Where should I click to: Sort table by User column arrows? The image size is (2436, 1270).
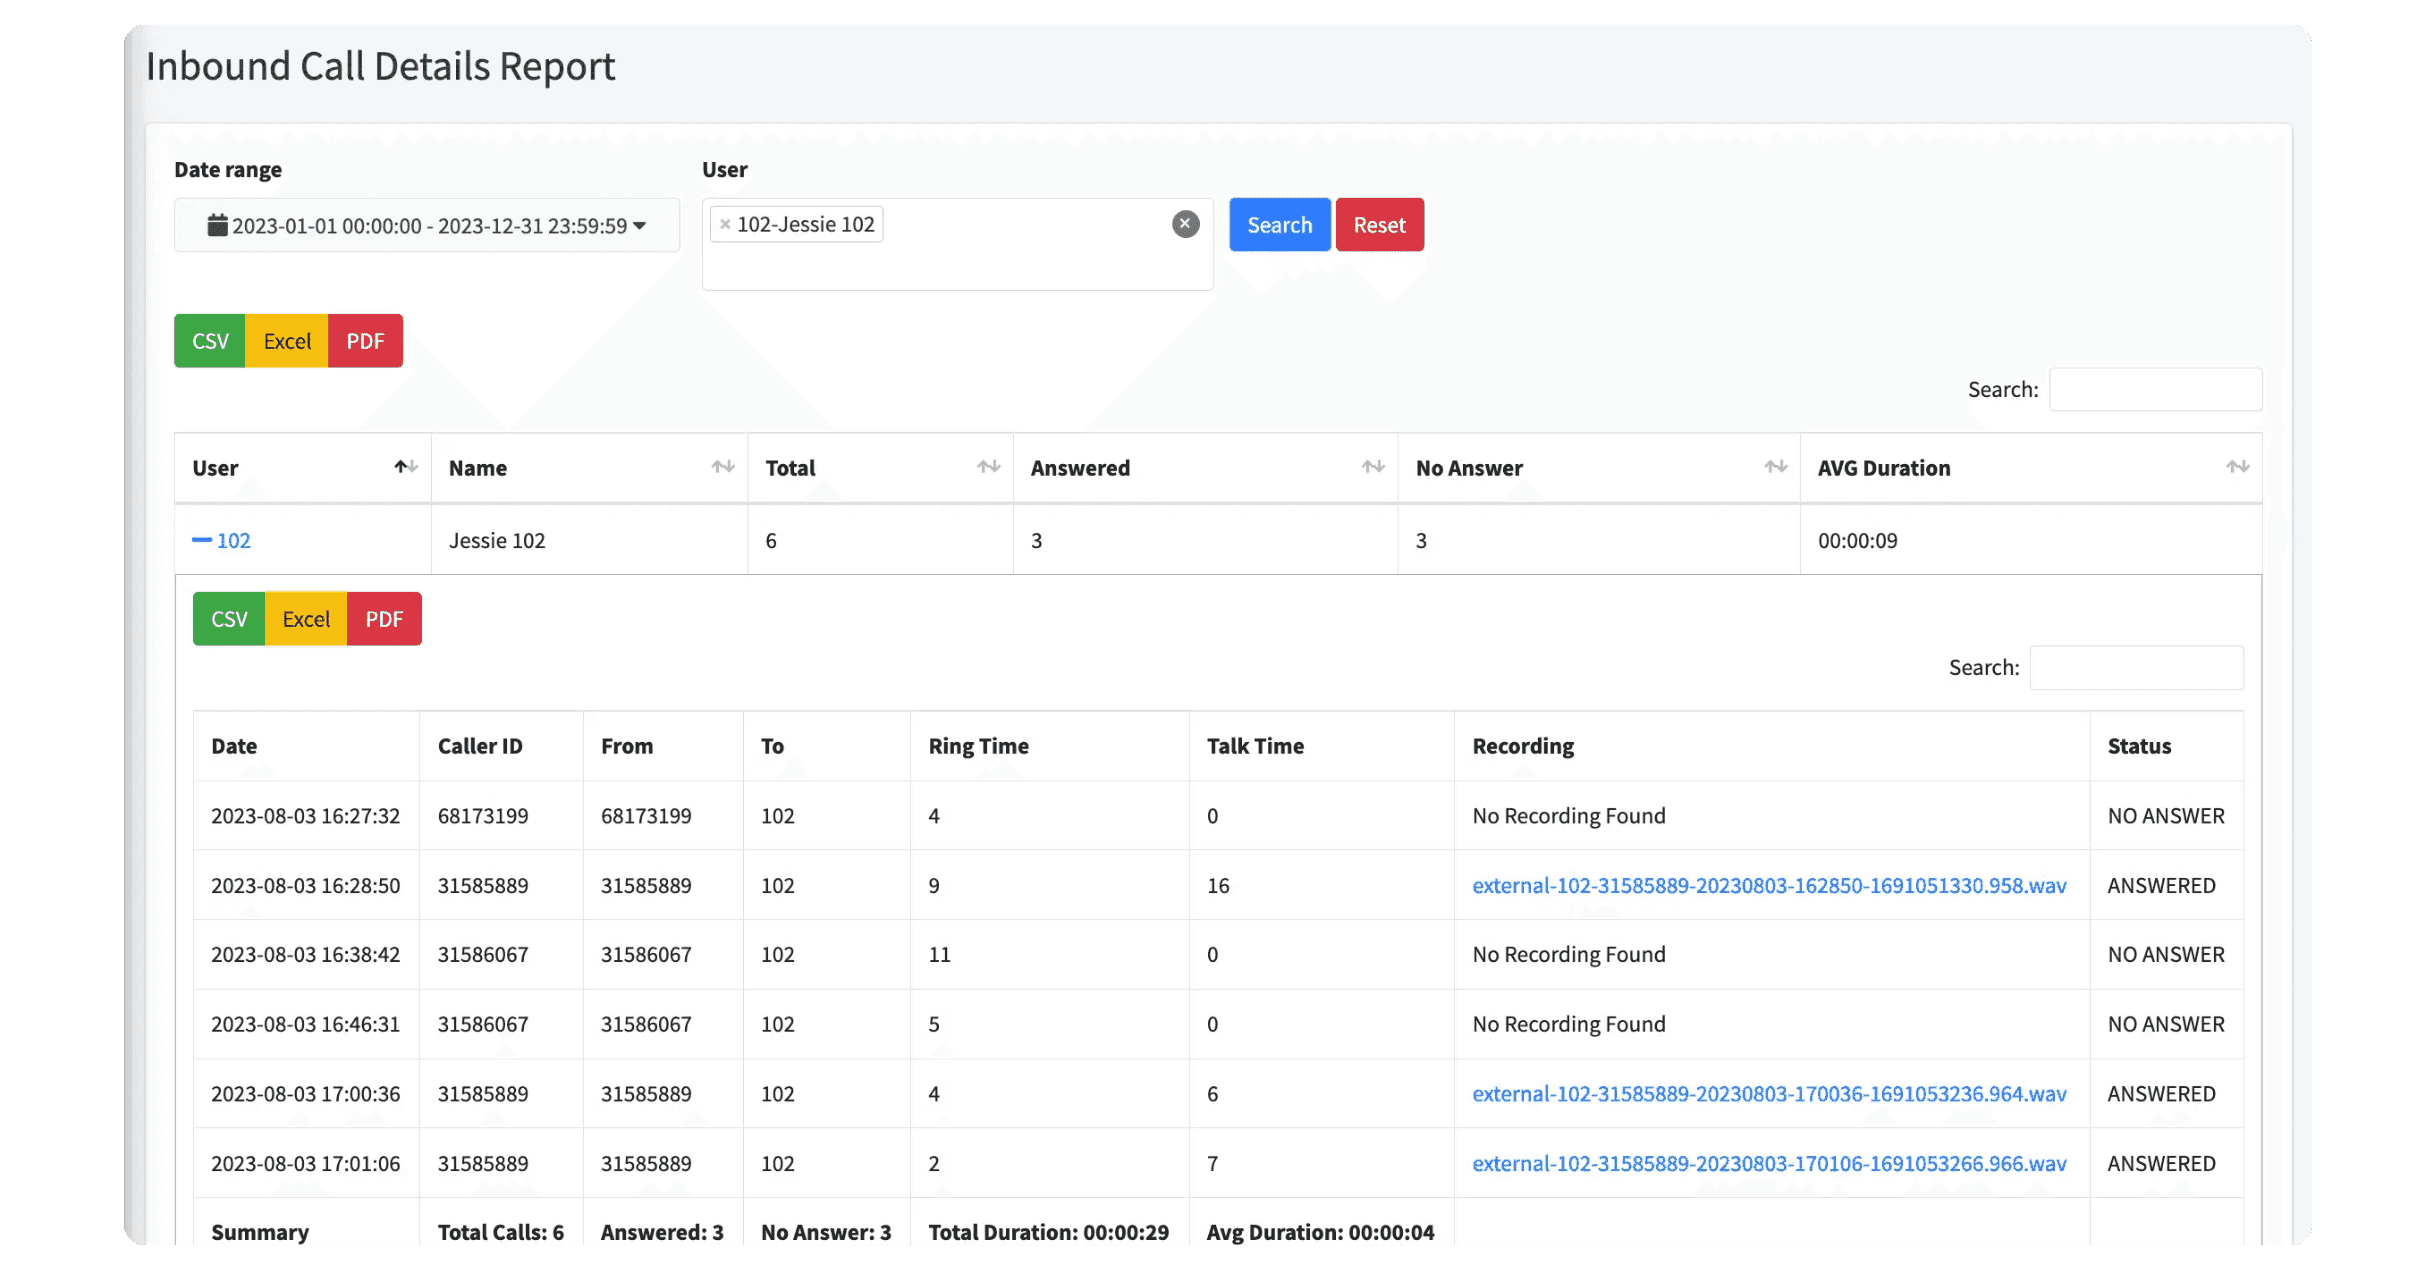click(405, 467)
